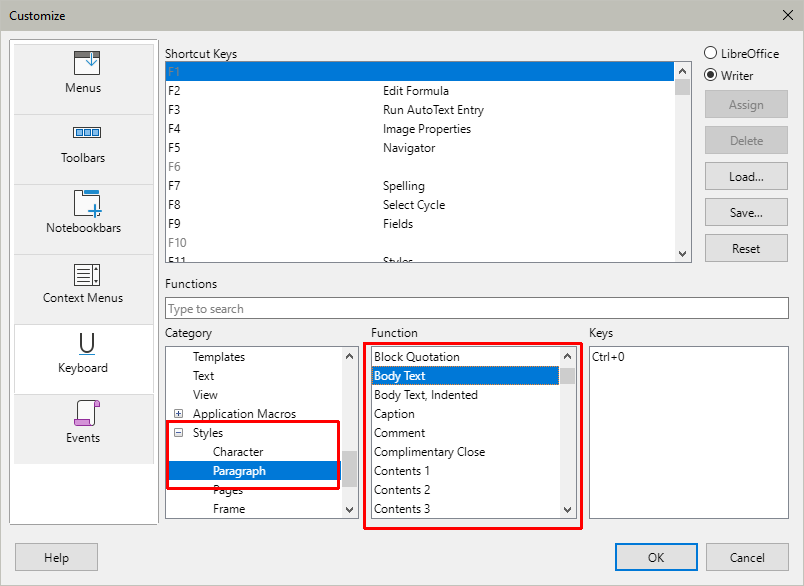Click the Load... button

click(746, 176)
